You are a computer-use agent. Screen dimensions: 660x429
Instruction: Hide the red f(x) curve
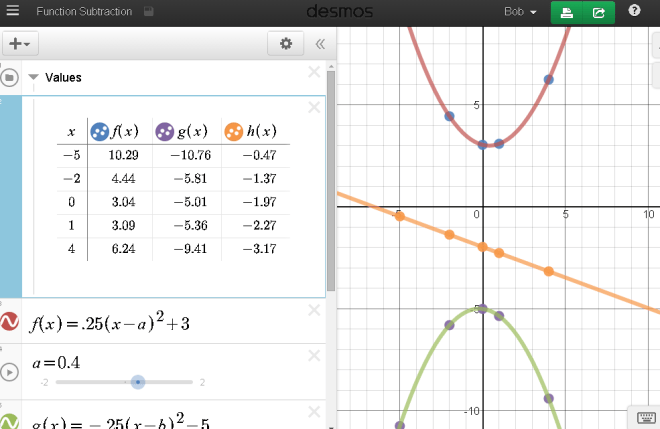click(x=9, y=321)
